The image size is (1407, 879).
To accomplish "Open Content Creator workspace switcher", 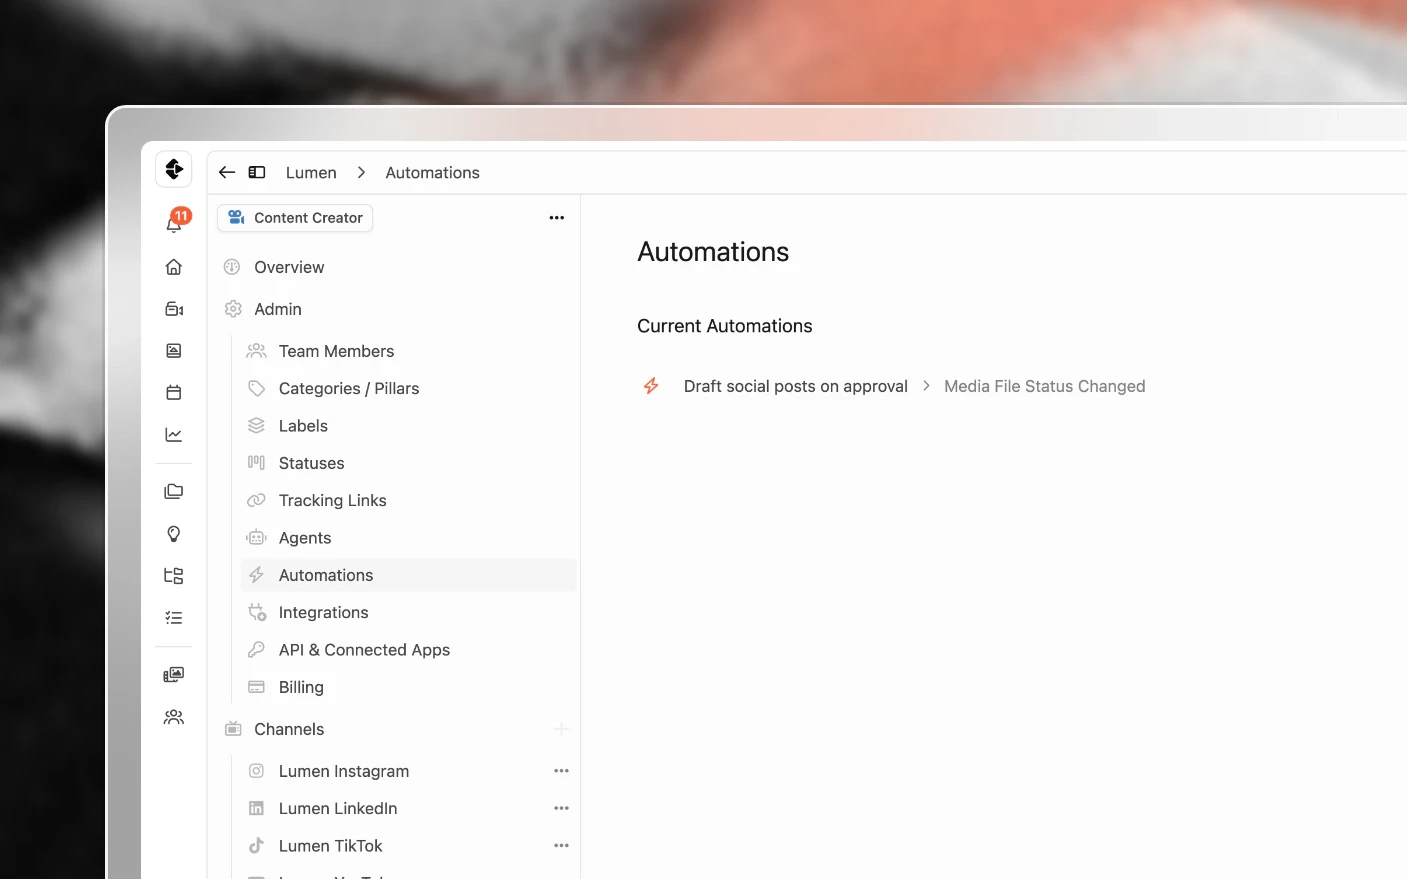I will [295, 218].
